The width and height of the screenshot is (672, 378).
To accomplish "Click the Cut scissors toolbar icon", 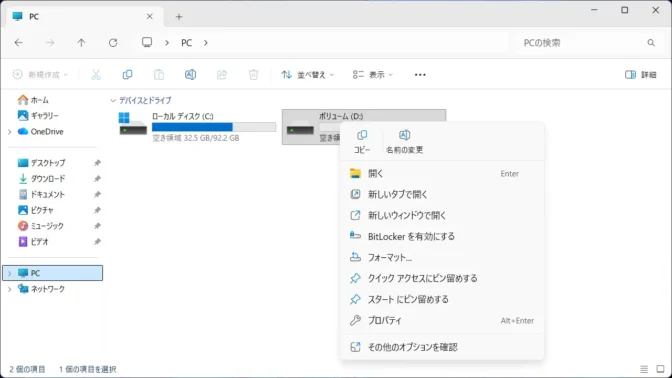I will pyautogui.click(x=96, y=75).
